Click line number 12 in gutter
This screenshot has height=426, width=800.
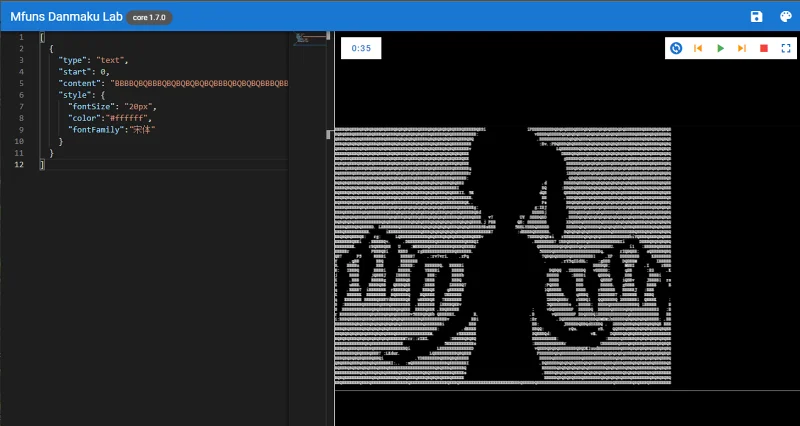(19, 164)
